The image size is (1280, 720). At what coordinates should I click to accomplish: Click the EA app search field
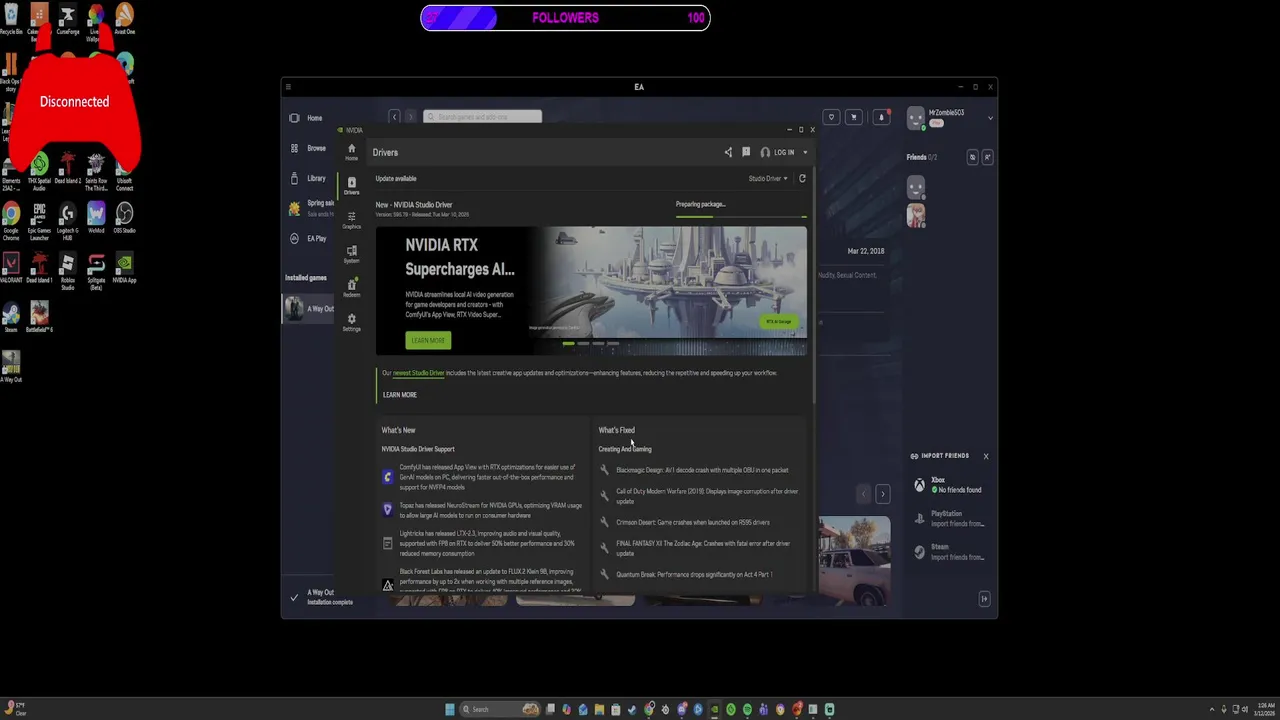[x=482, y=117]
